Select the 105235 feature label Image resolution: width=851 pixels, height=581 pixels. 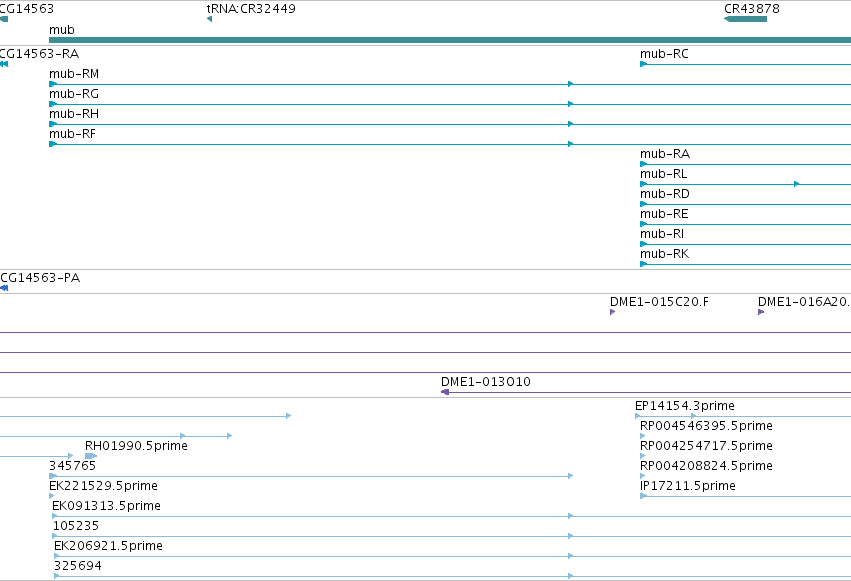point(75,526)
